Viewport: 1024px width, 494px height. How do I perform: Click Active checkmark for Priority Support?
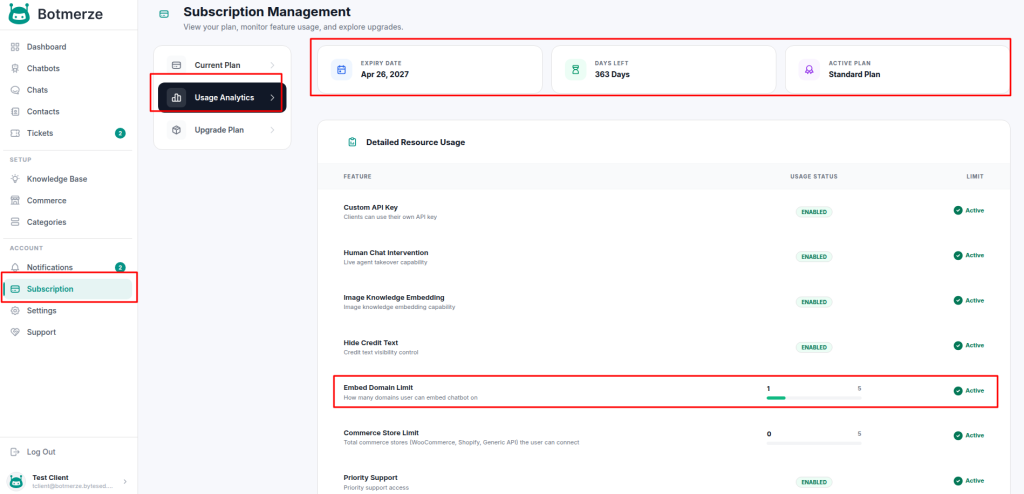(958, 480)
